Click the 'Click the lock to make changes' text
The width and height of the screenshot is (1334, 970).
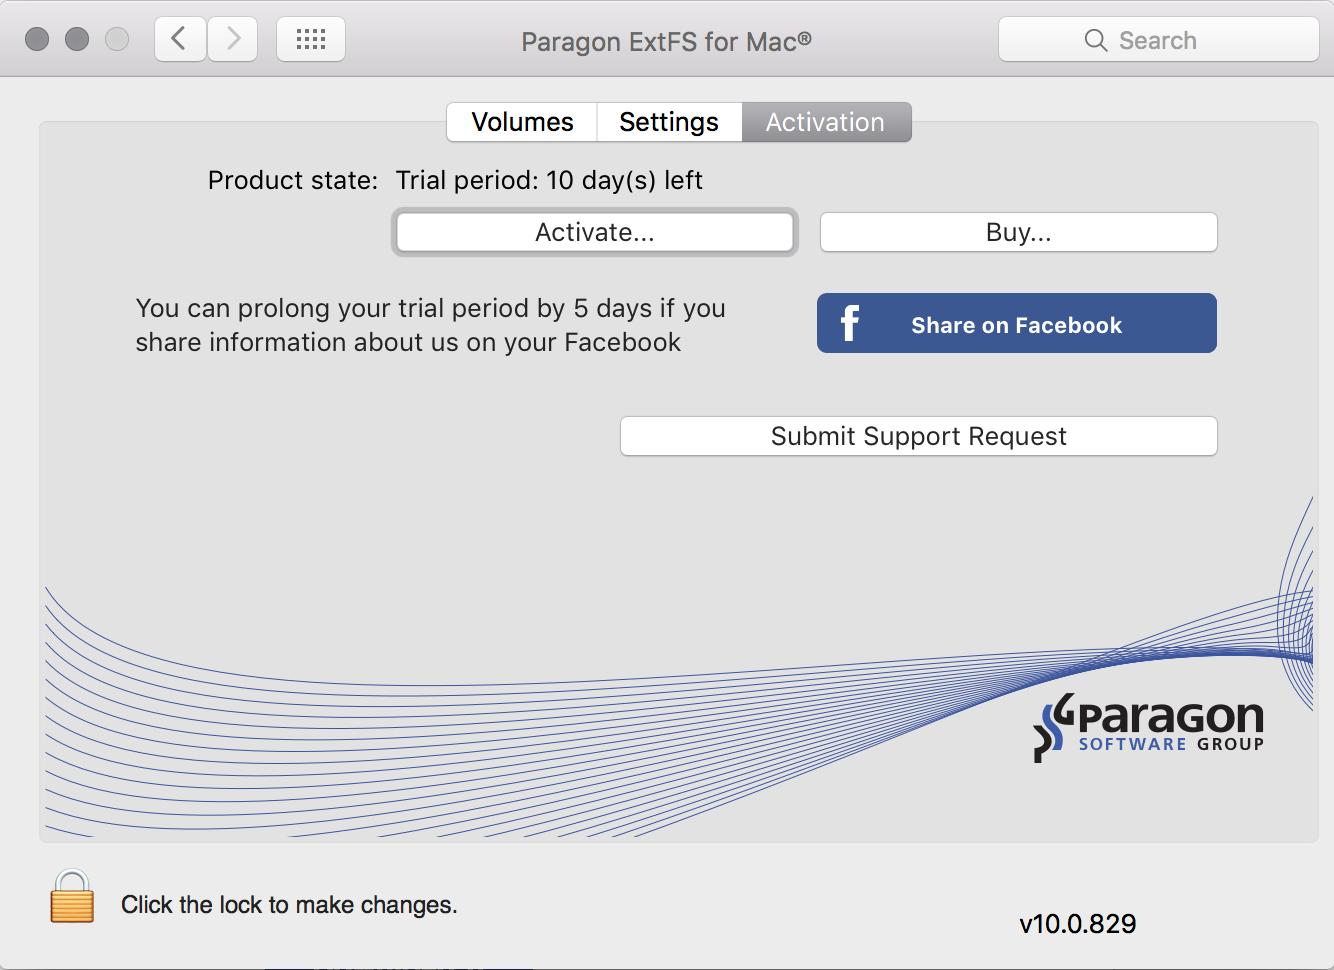(289, 905)
